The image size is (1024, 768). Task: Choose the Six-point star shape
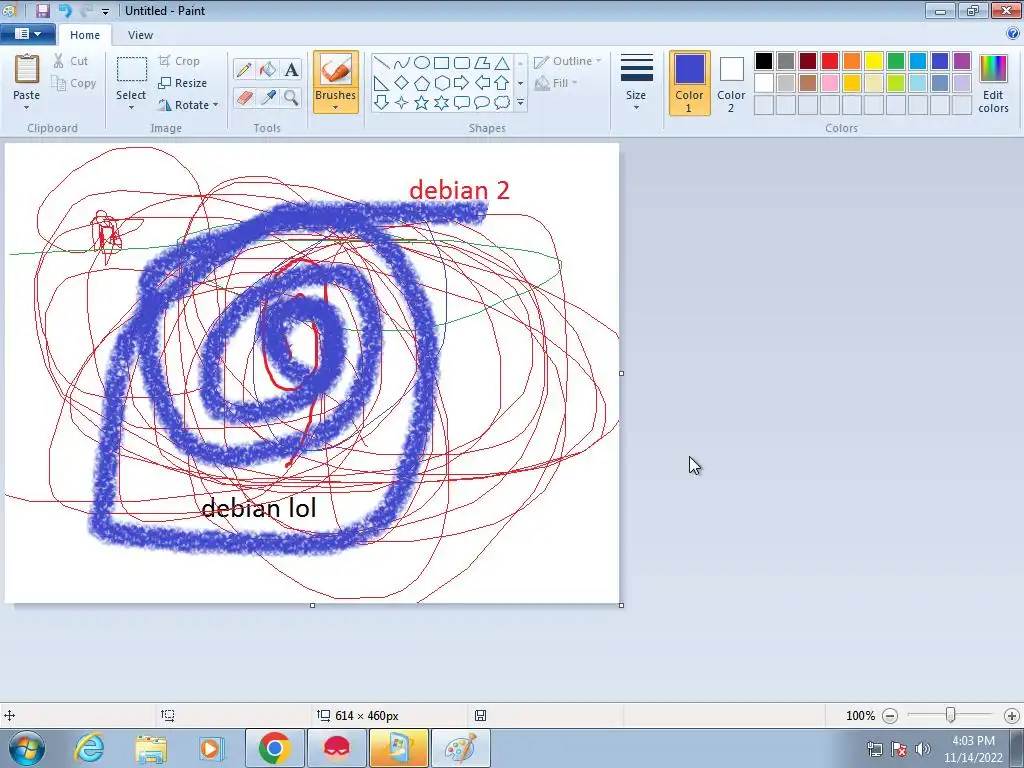(x=441, y=103)
